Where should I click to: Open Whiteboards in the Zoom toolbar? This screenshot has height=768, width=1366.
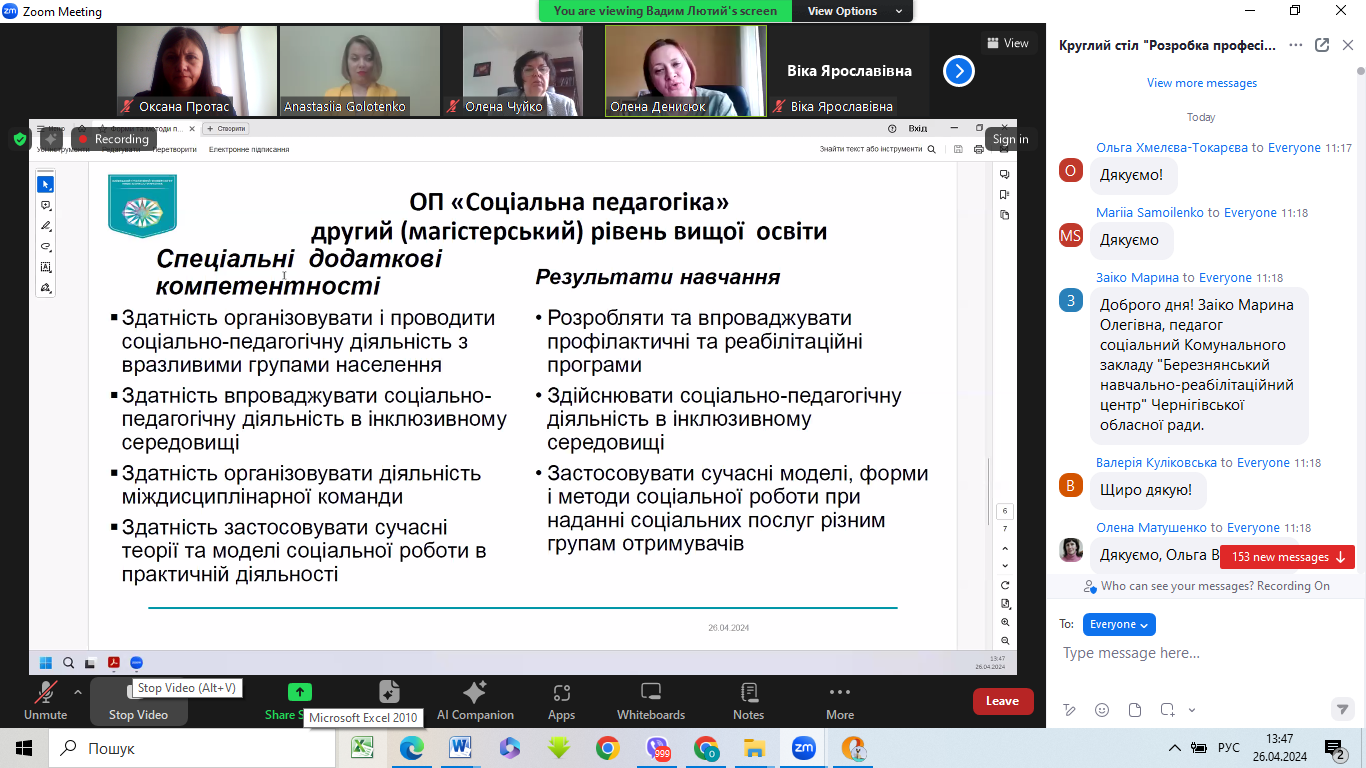point(650,700)
